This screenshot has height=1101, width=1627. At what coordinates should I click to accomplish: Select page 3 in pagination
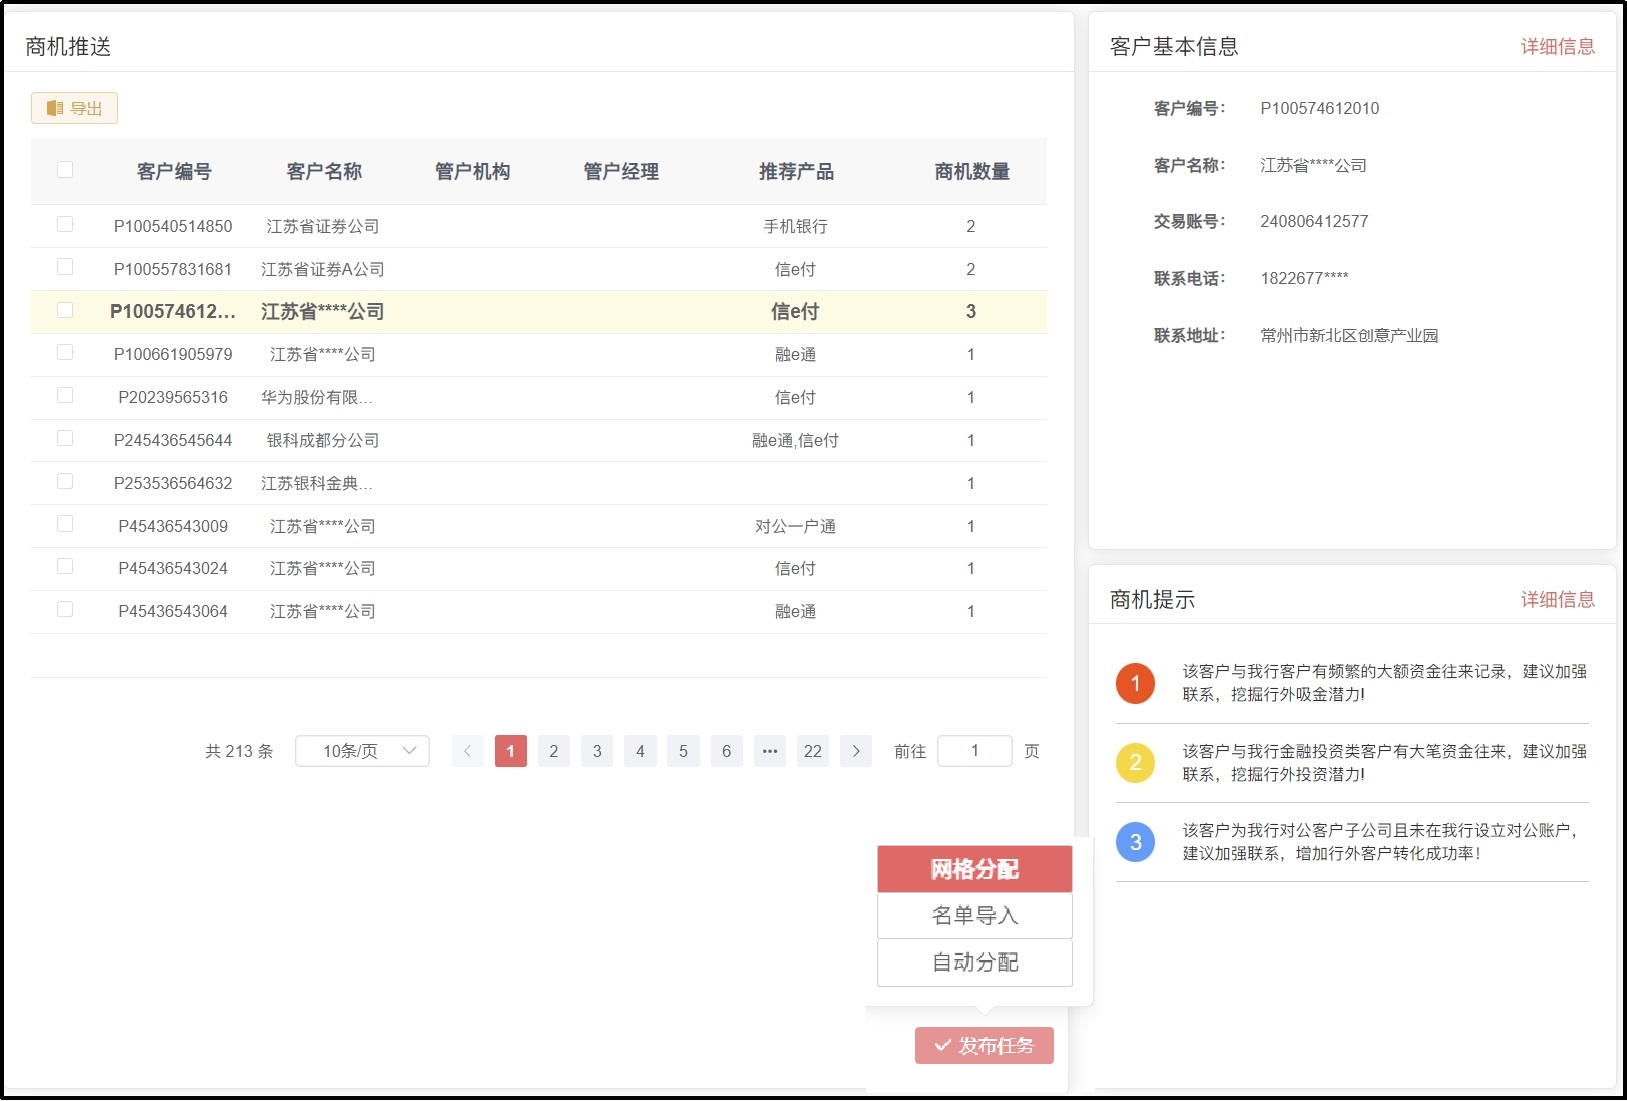(x=597, y=751)
